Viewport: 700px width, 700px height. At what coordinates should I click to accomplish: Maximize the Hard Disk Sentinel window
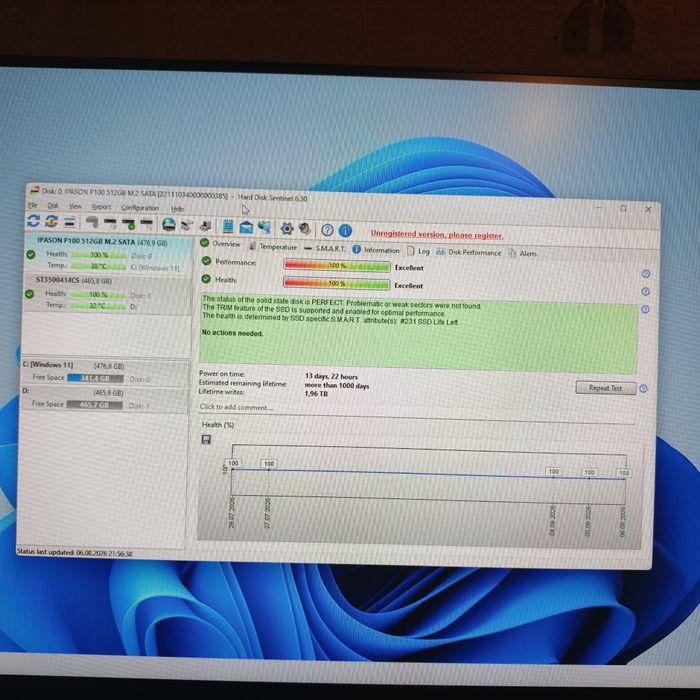[x=623, y=208]
